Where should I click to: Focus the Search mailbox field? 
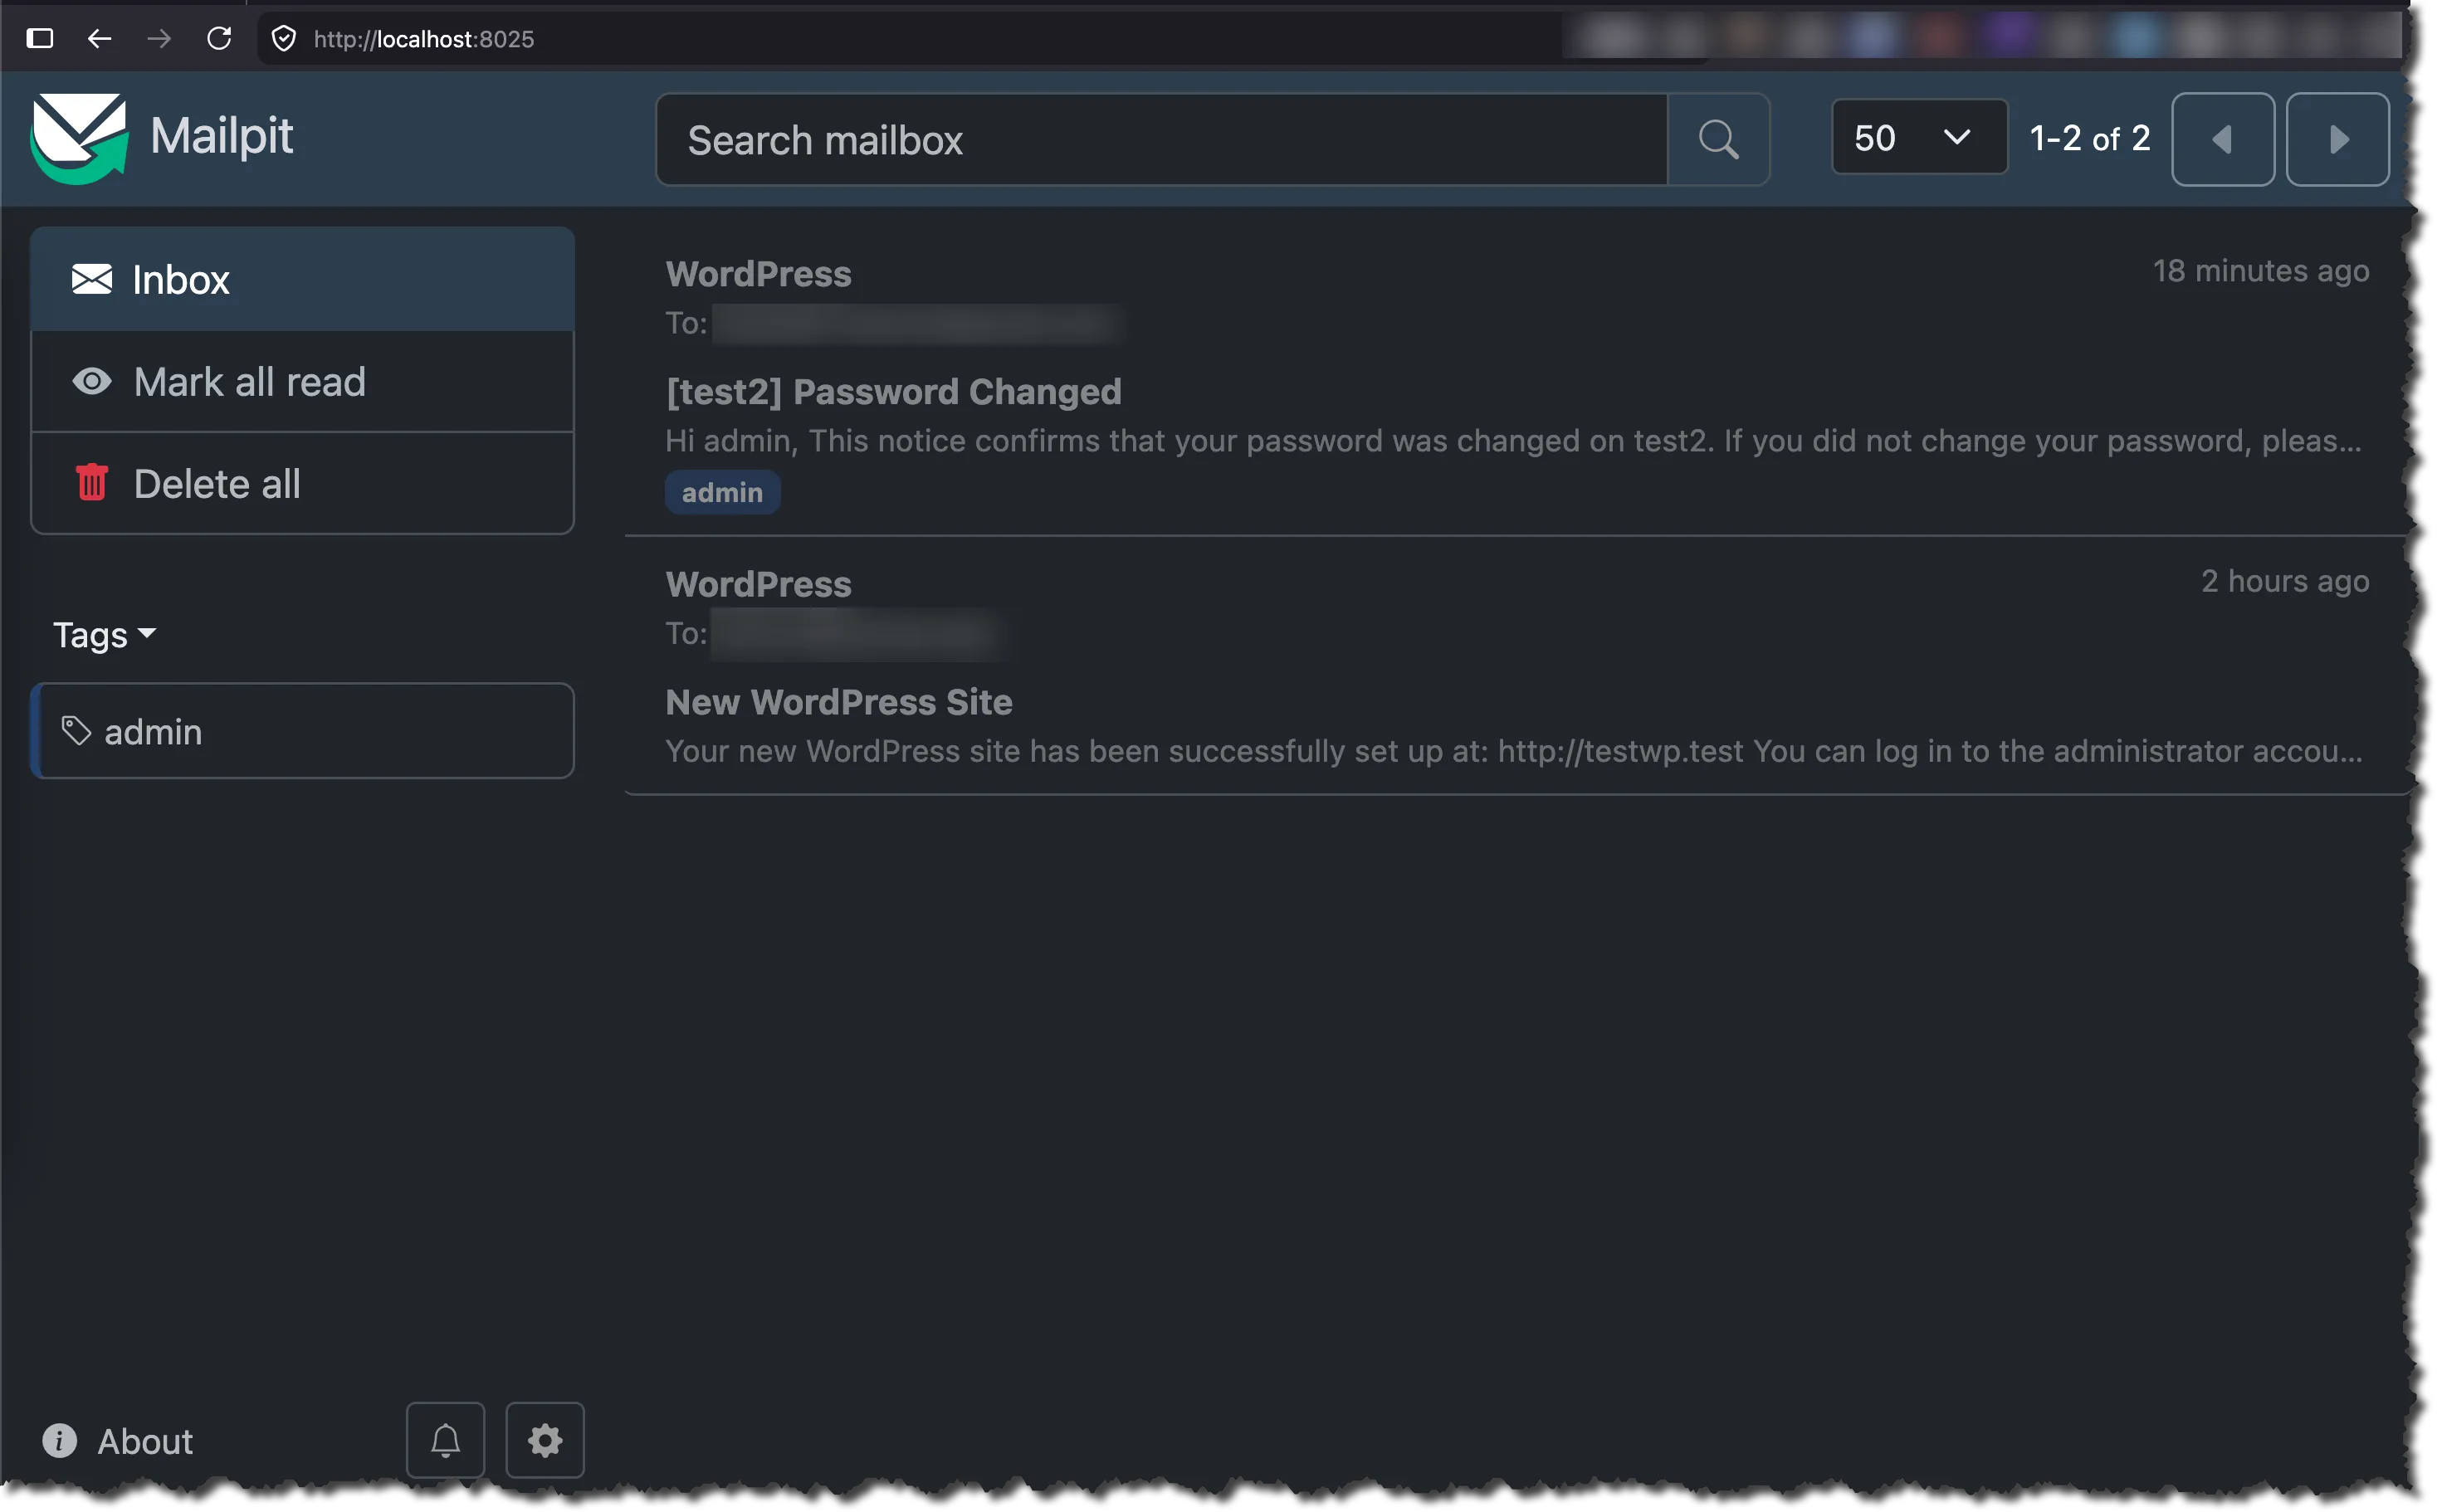[x=1161, y=140]
